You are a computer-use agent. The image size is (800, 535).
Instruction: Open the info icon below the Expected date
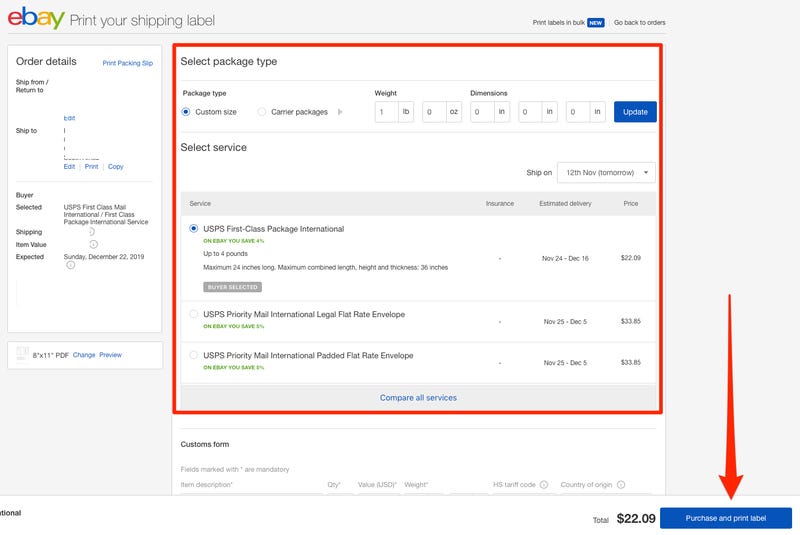coord(71,265)
